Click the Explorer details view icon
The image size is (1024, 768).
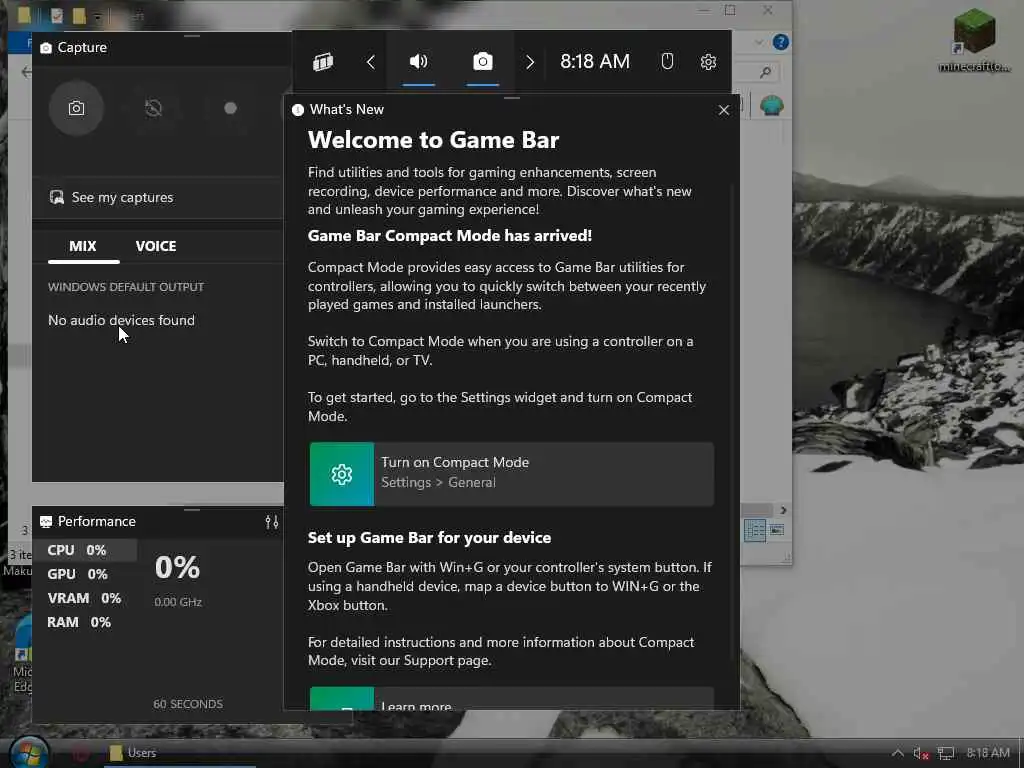tap(755, 530)
